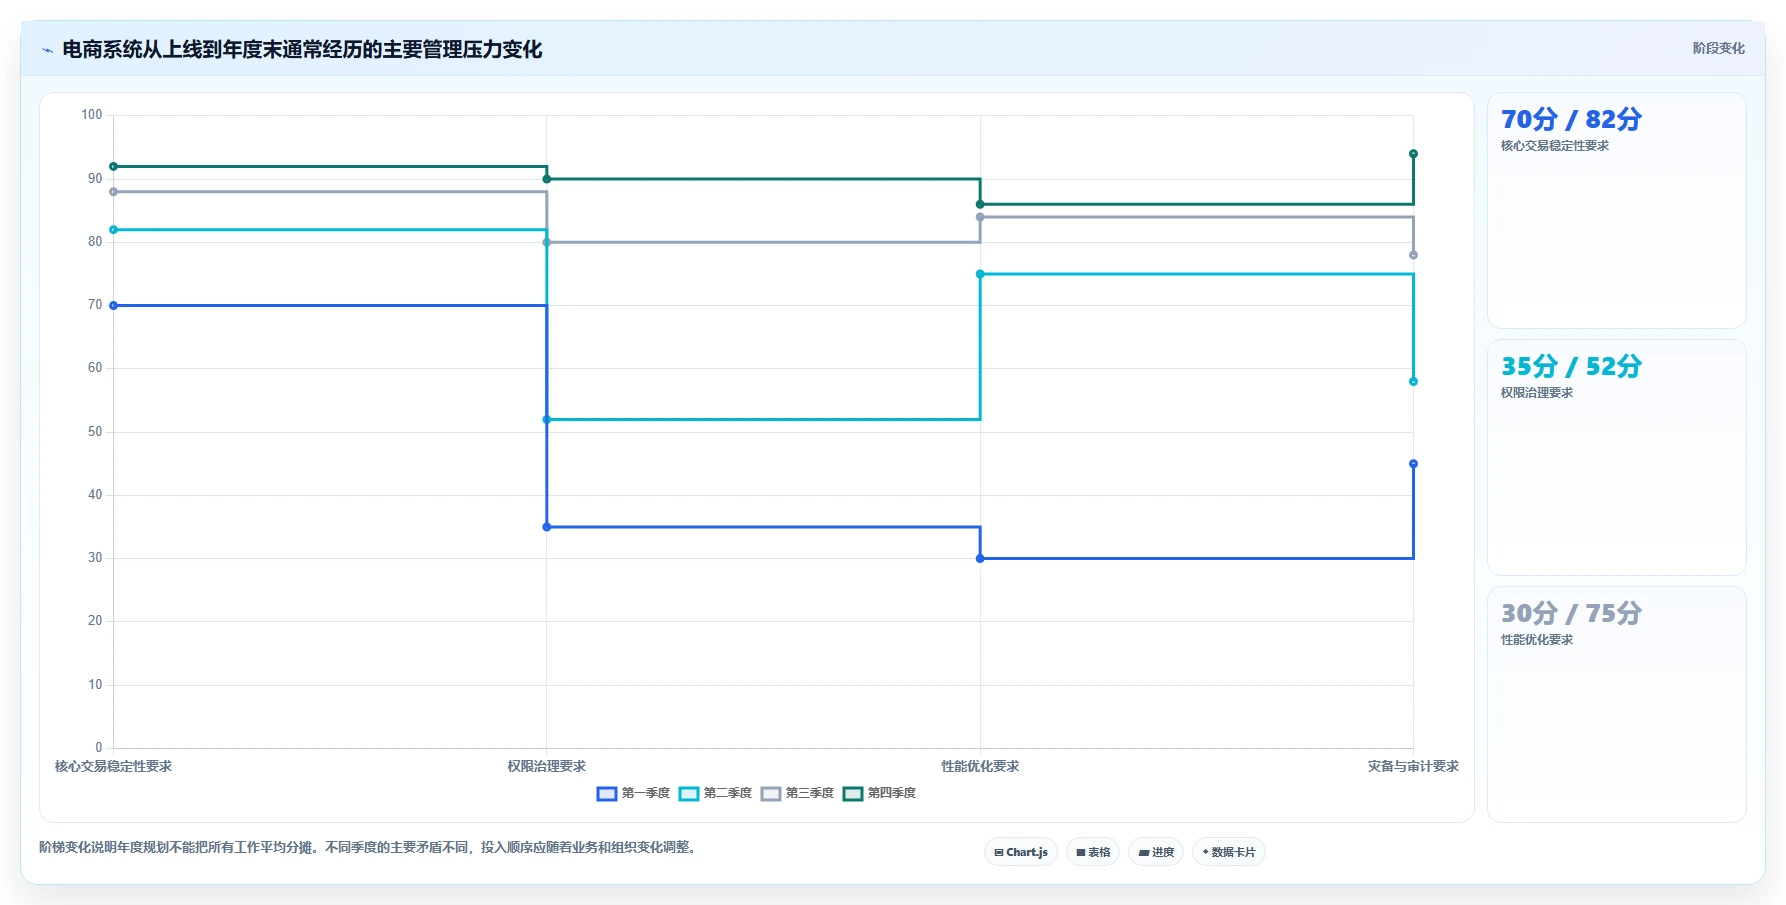Click 第四季度 point at value 94
The width and height of the screenshot is (1786, 905).
tap(1413, 154)
